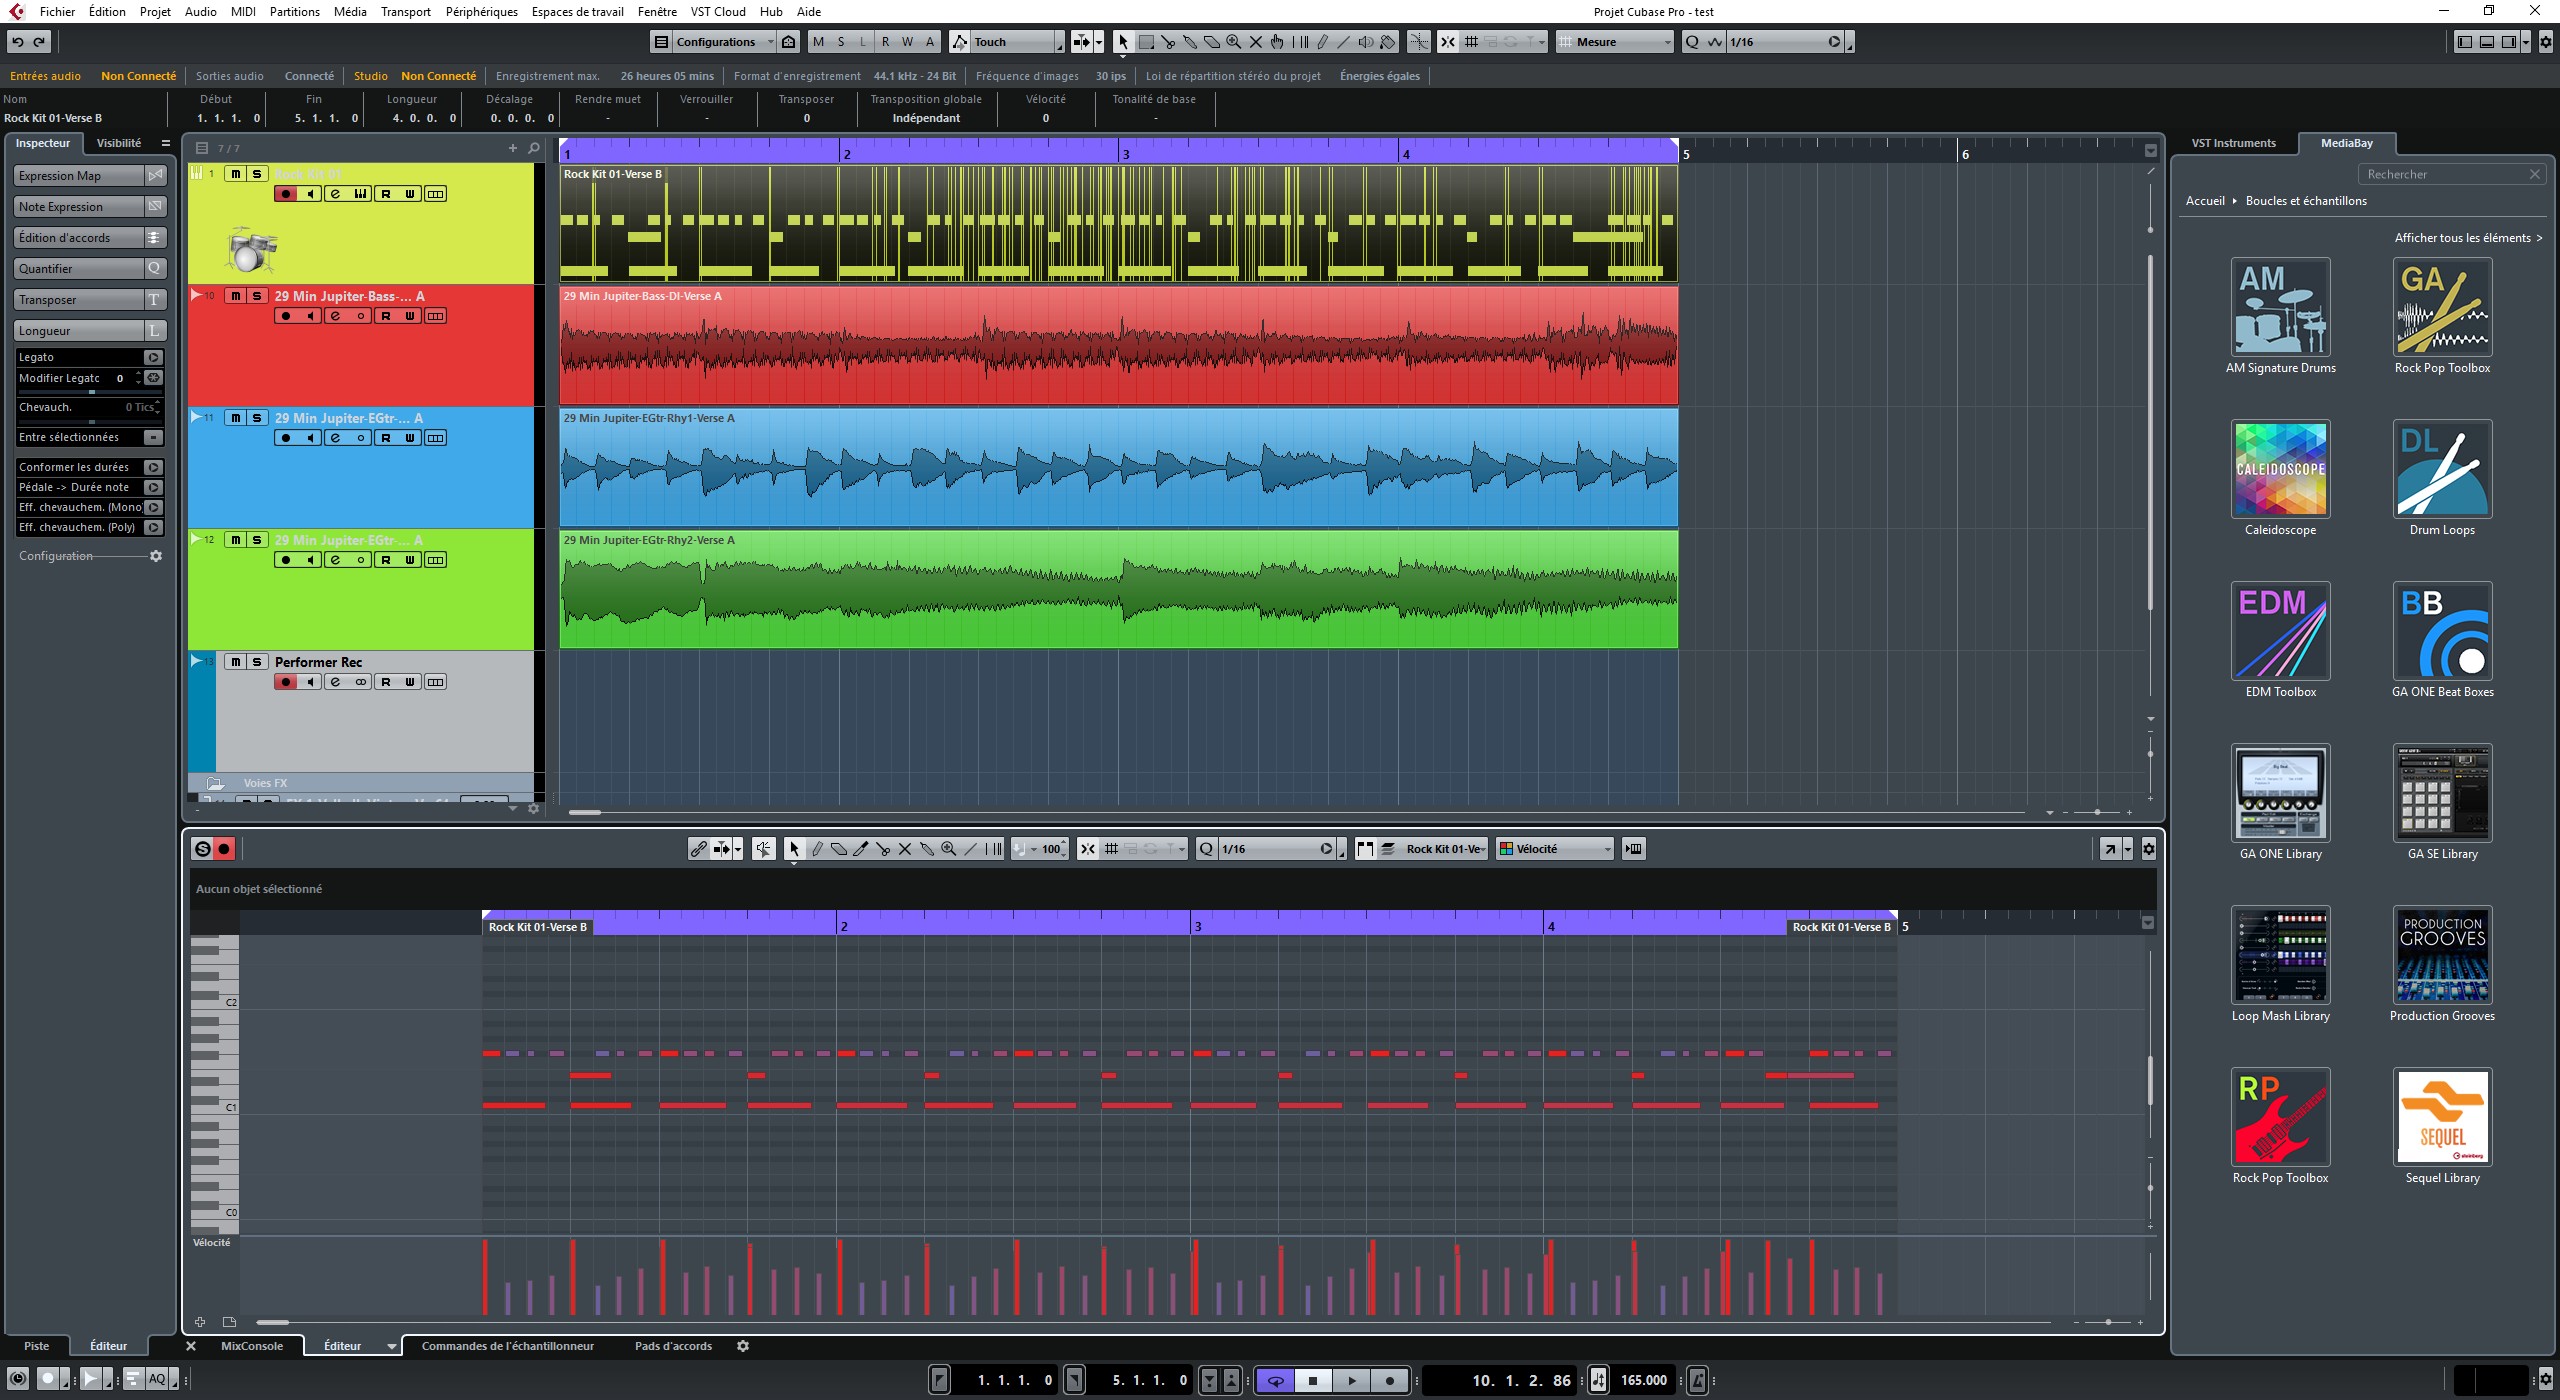Select the Color bucket tool in the main toolbar
This screenshot has width=2560, height=1400.
1388,42
